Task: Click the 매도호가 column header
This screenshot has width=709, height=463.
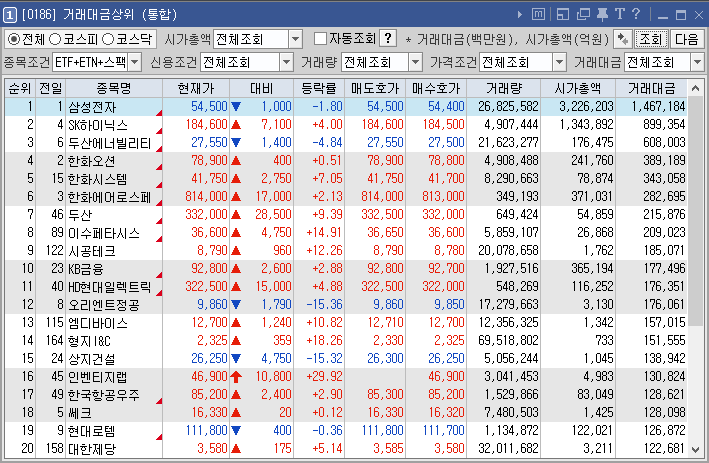Action: [x=375, y=88]
